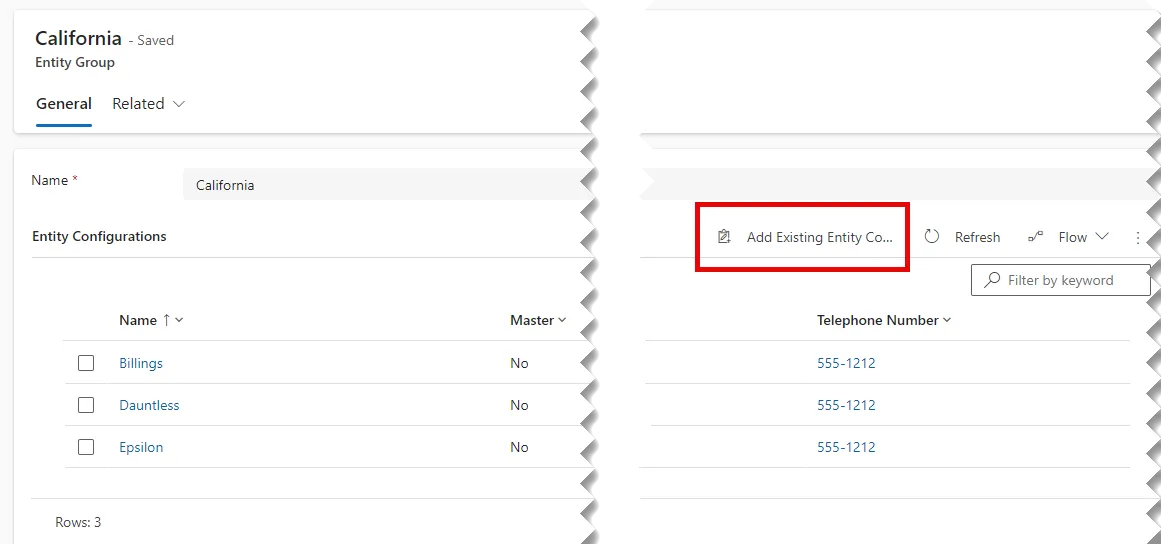Click the Entity Group subtitle text

[75, 62]
